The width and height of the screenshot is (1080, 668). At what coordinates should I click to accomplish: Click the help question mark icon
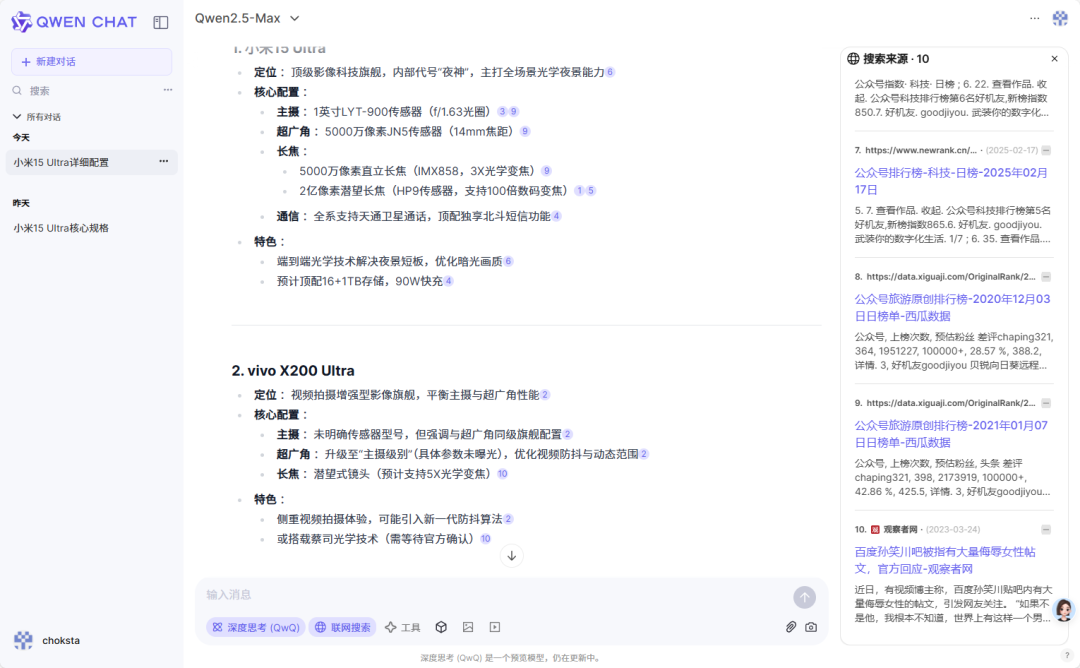pos(1067,656)
